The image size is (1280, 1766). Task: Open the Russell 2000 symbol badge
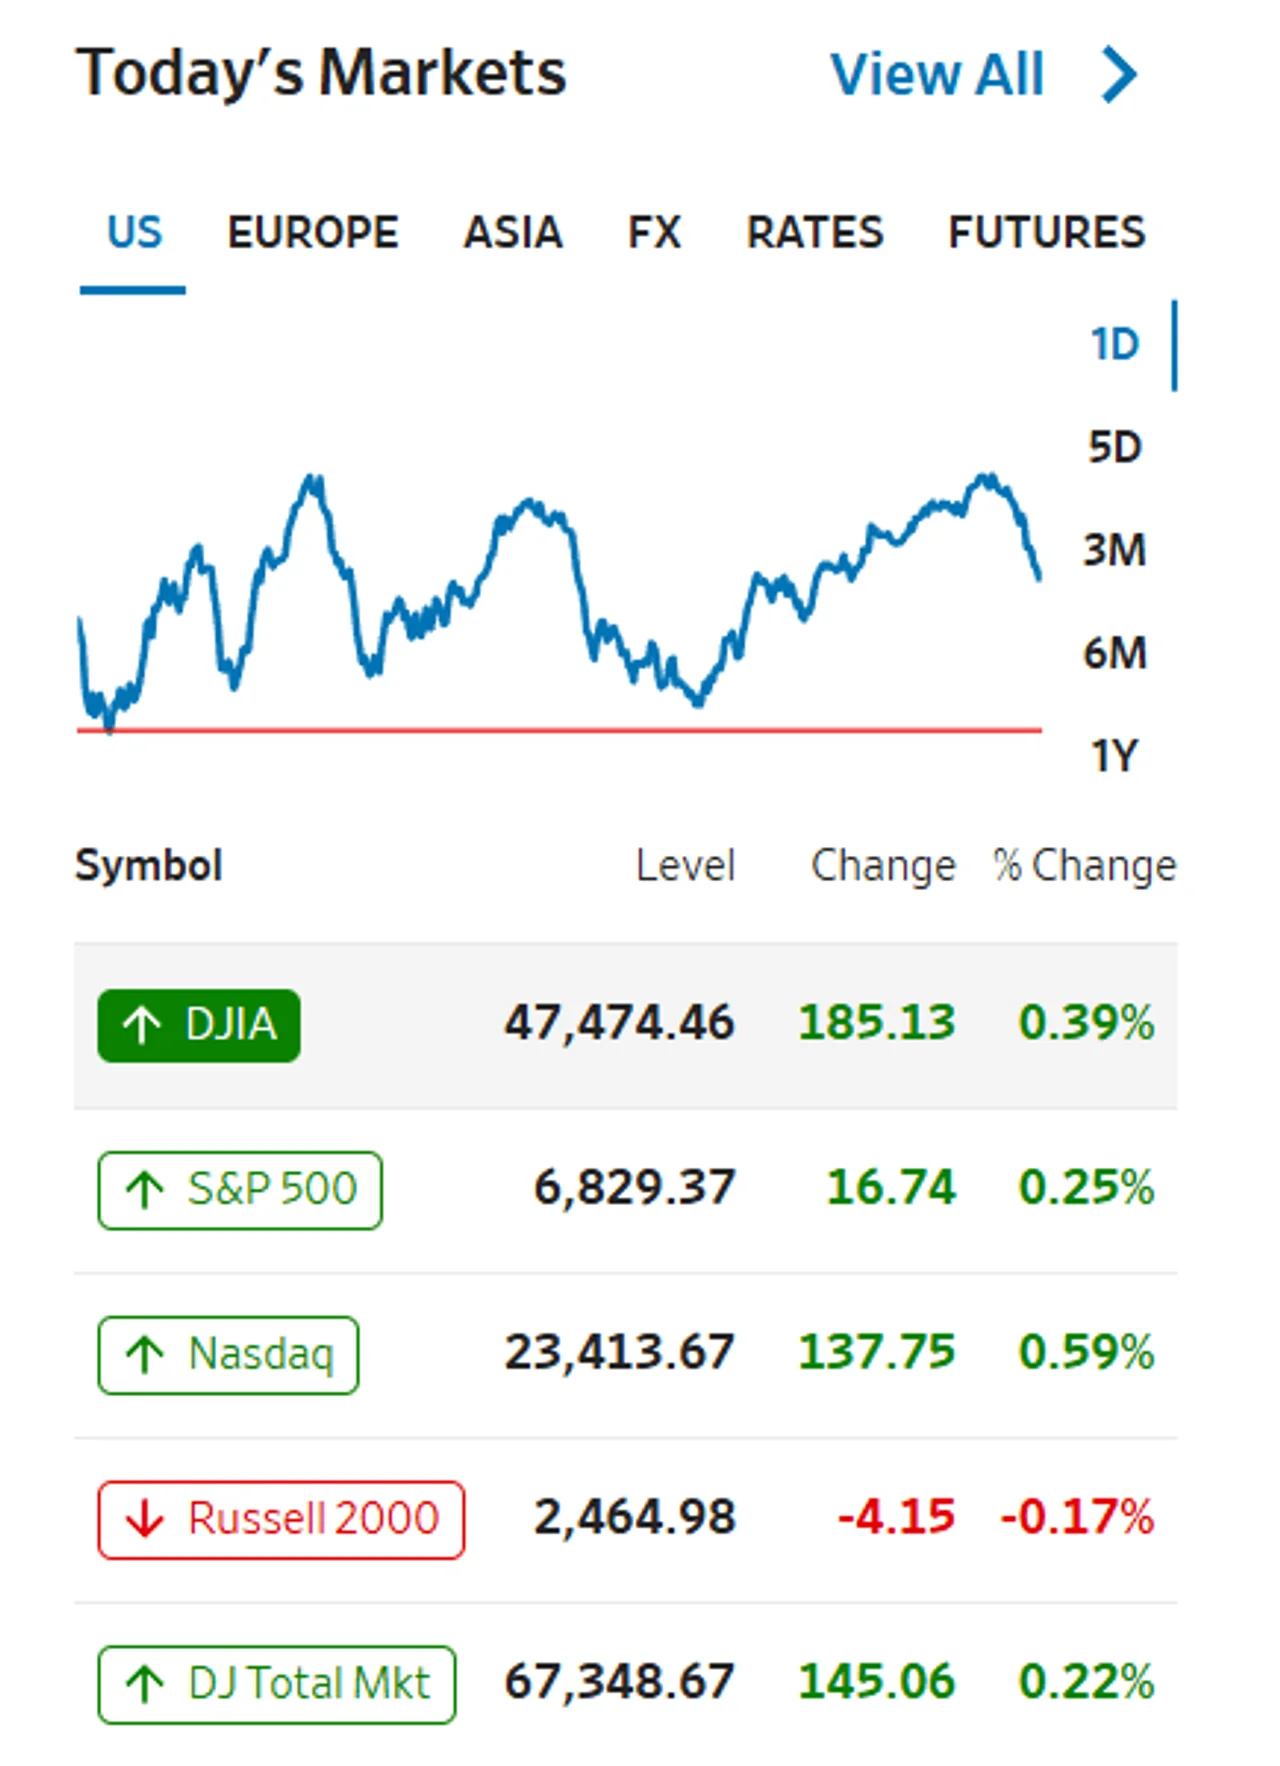[x=281, y=1519]
